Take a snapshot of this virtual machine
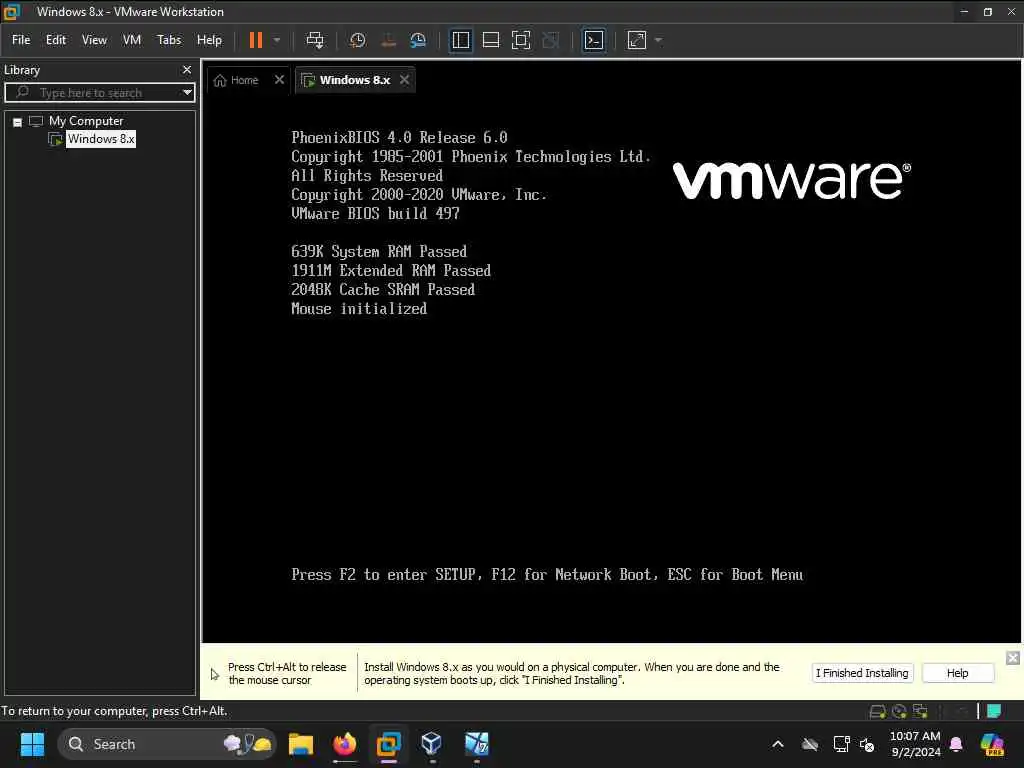 tap(357, 40)
